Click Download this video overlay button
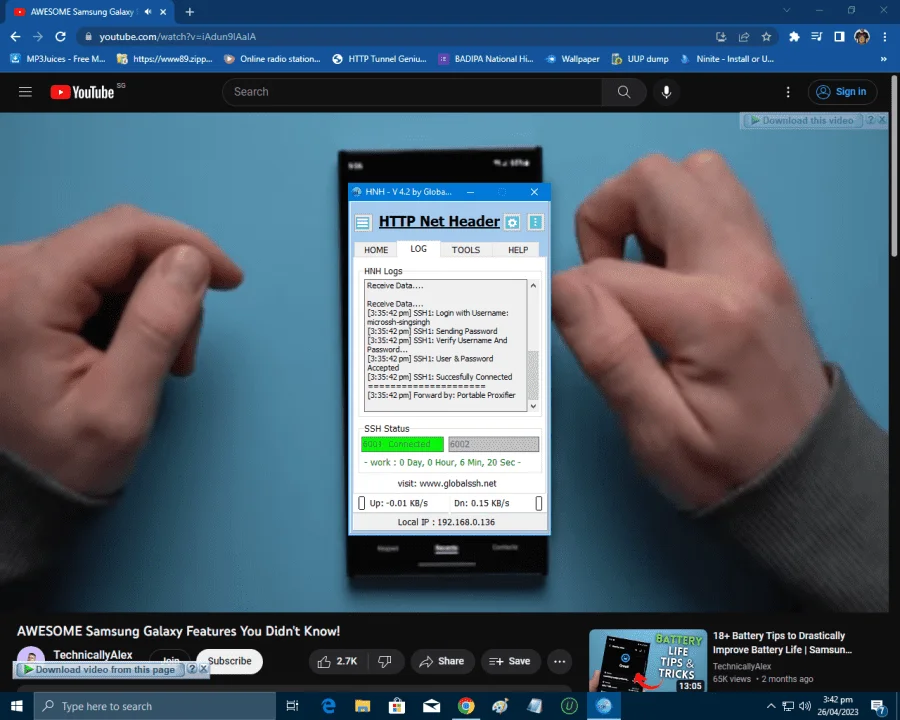Image resolution: width=900 pixels, height=720 pixels. pos(802,121)
